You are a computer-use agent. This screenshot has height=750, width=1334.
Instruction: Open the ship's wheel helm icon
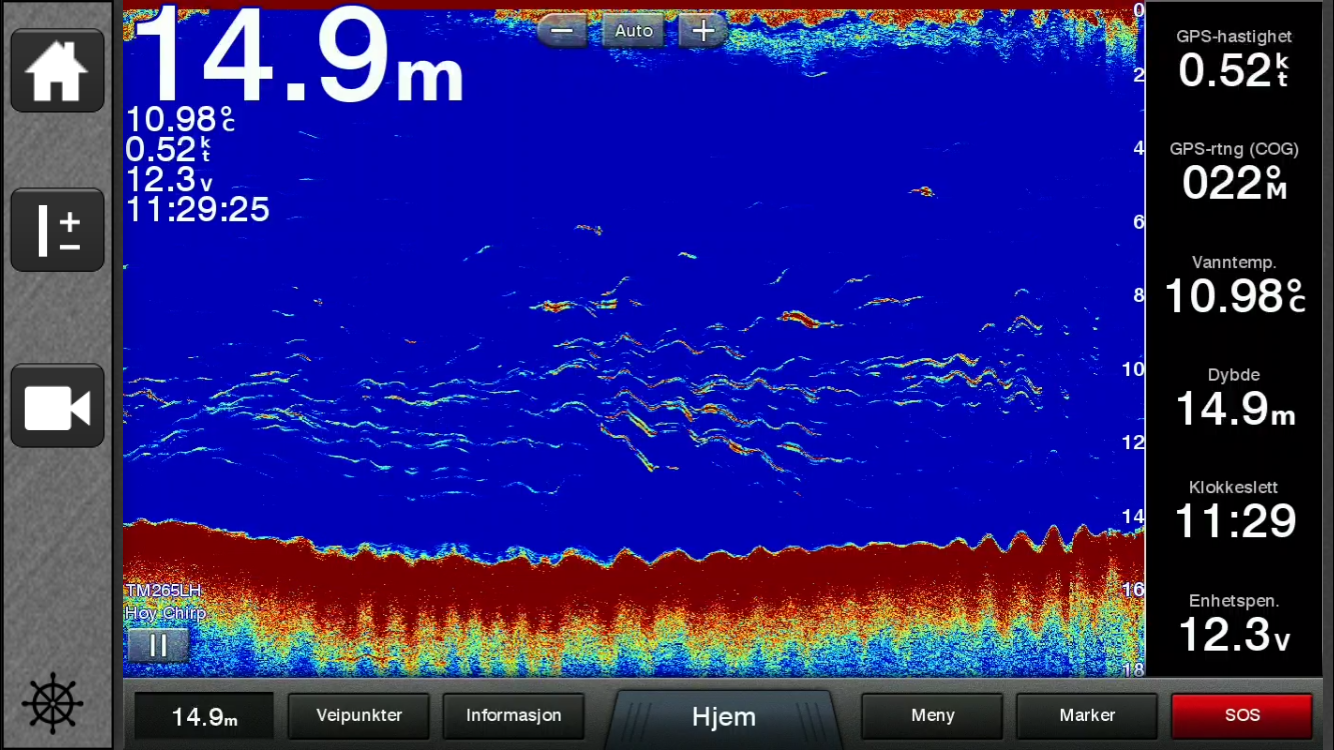(52, 702)
